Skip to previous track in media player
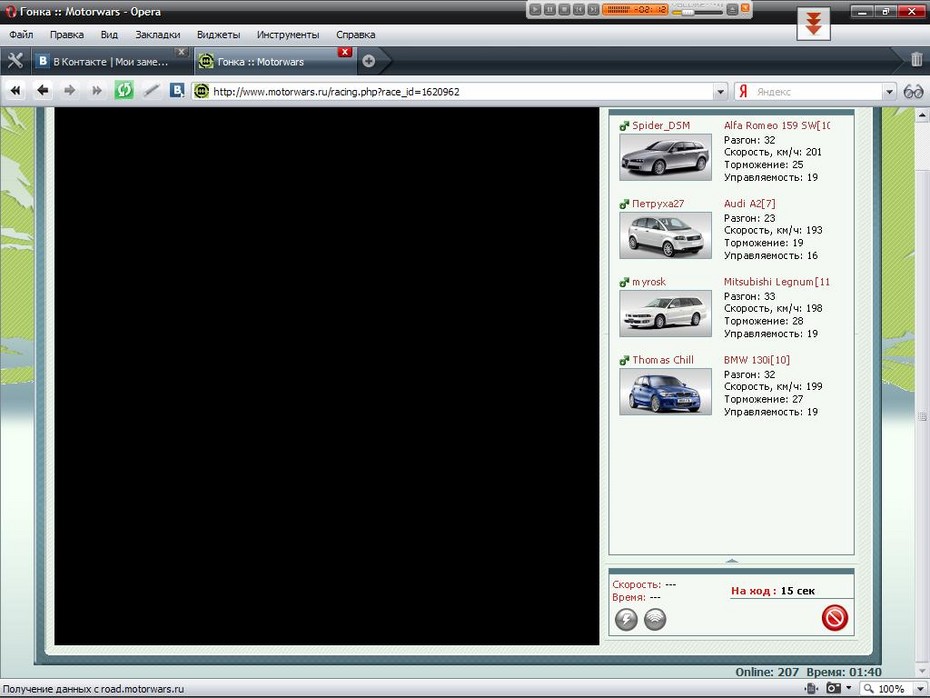This screenshot has height=698, width=930. pos(578,9)
